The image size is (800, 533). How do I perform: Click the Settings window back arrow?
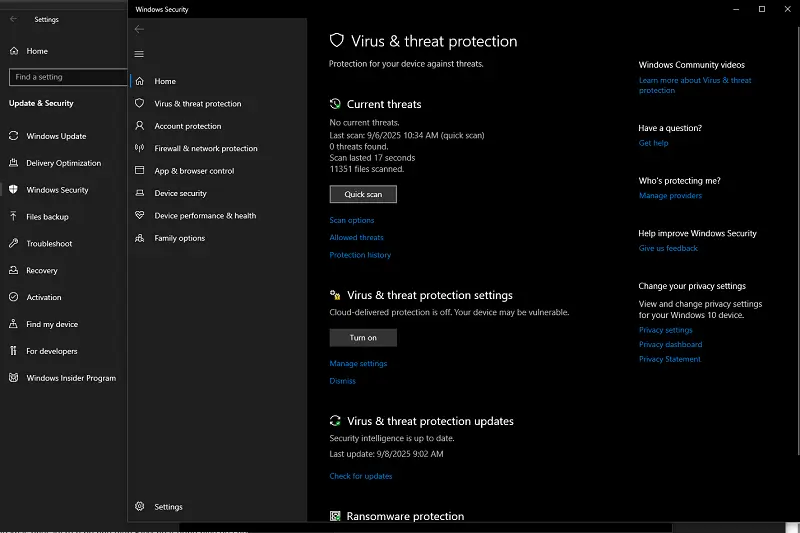pyautogui.click(x=13, y=19)
